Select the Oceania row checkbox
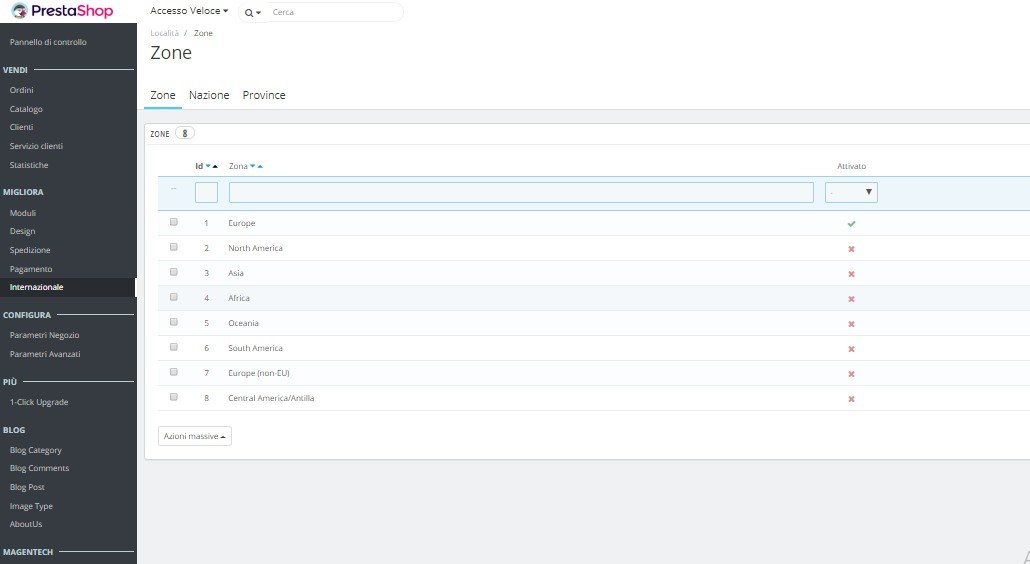Image resolution: width=1030 pixels, height=564 pixels. pyautogui.click(x=173, y=322)
